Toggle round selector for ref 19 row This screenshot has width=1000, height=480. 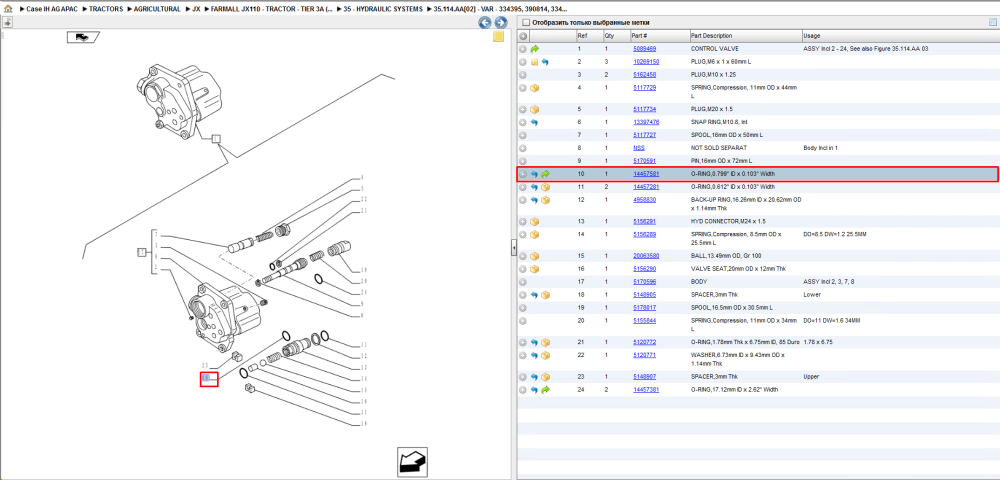click(x=523, y=307)
